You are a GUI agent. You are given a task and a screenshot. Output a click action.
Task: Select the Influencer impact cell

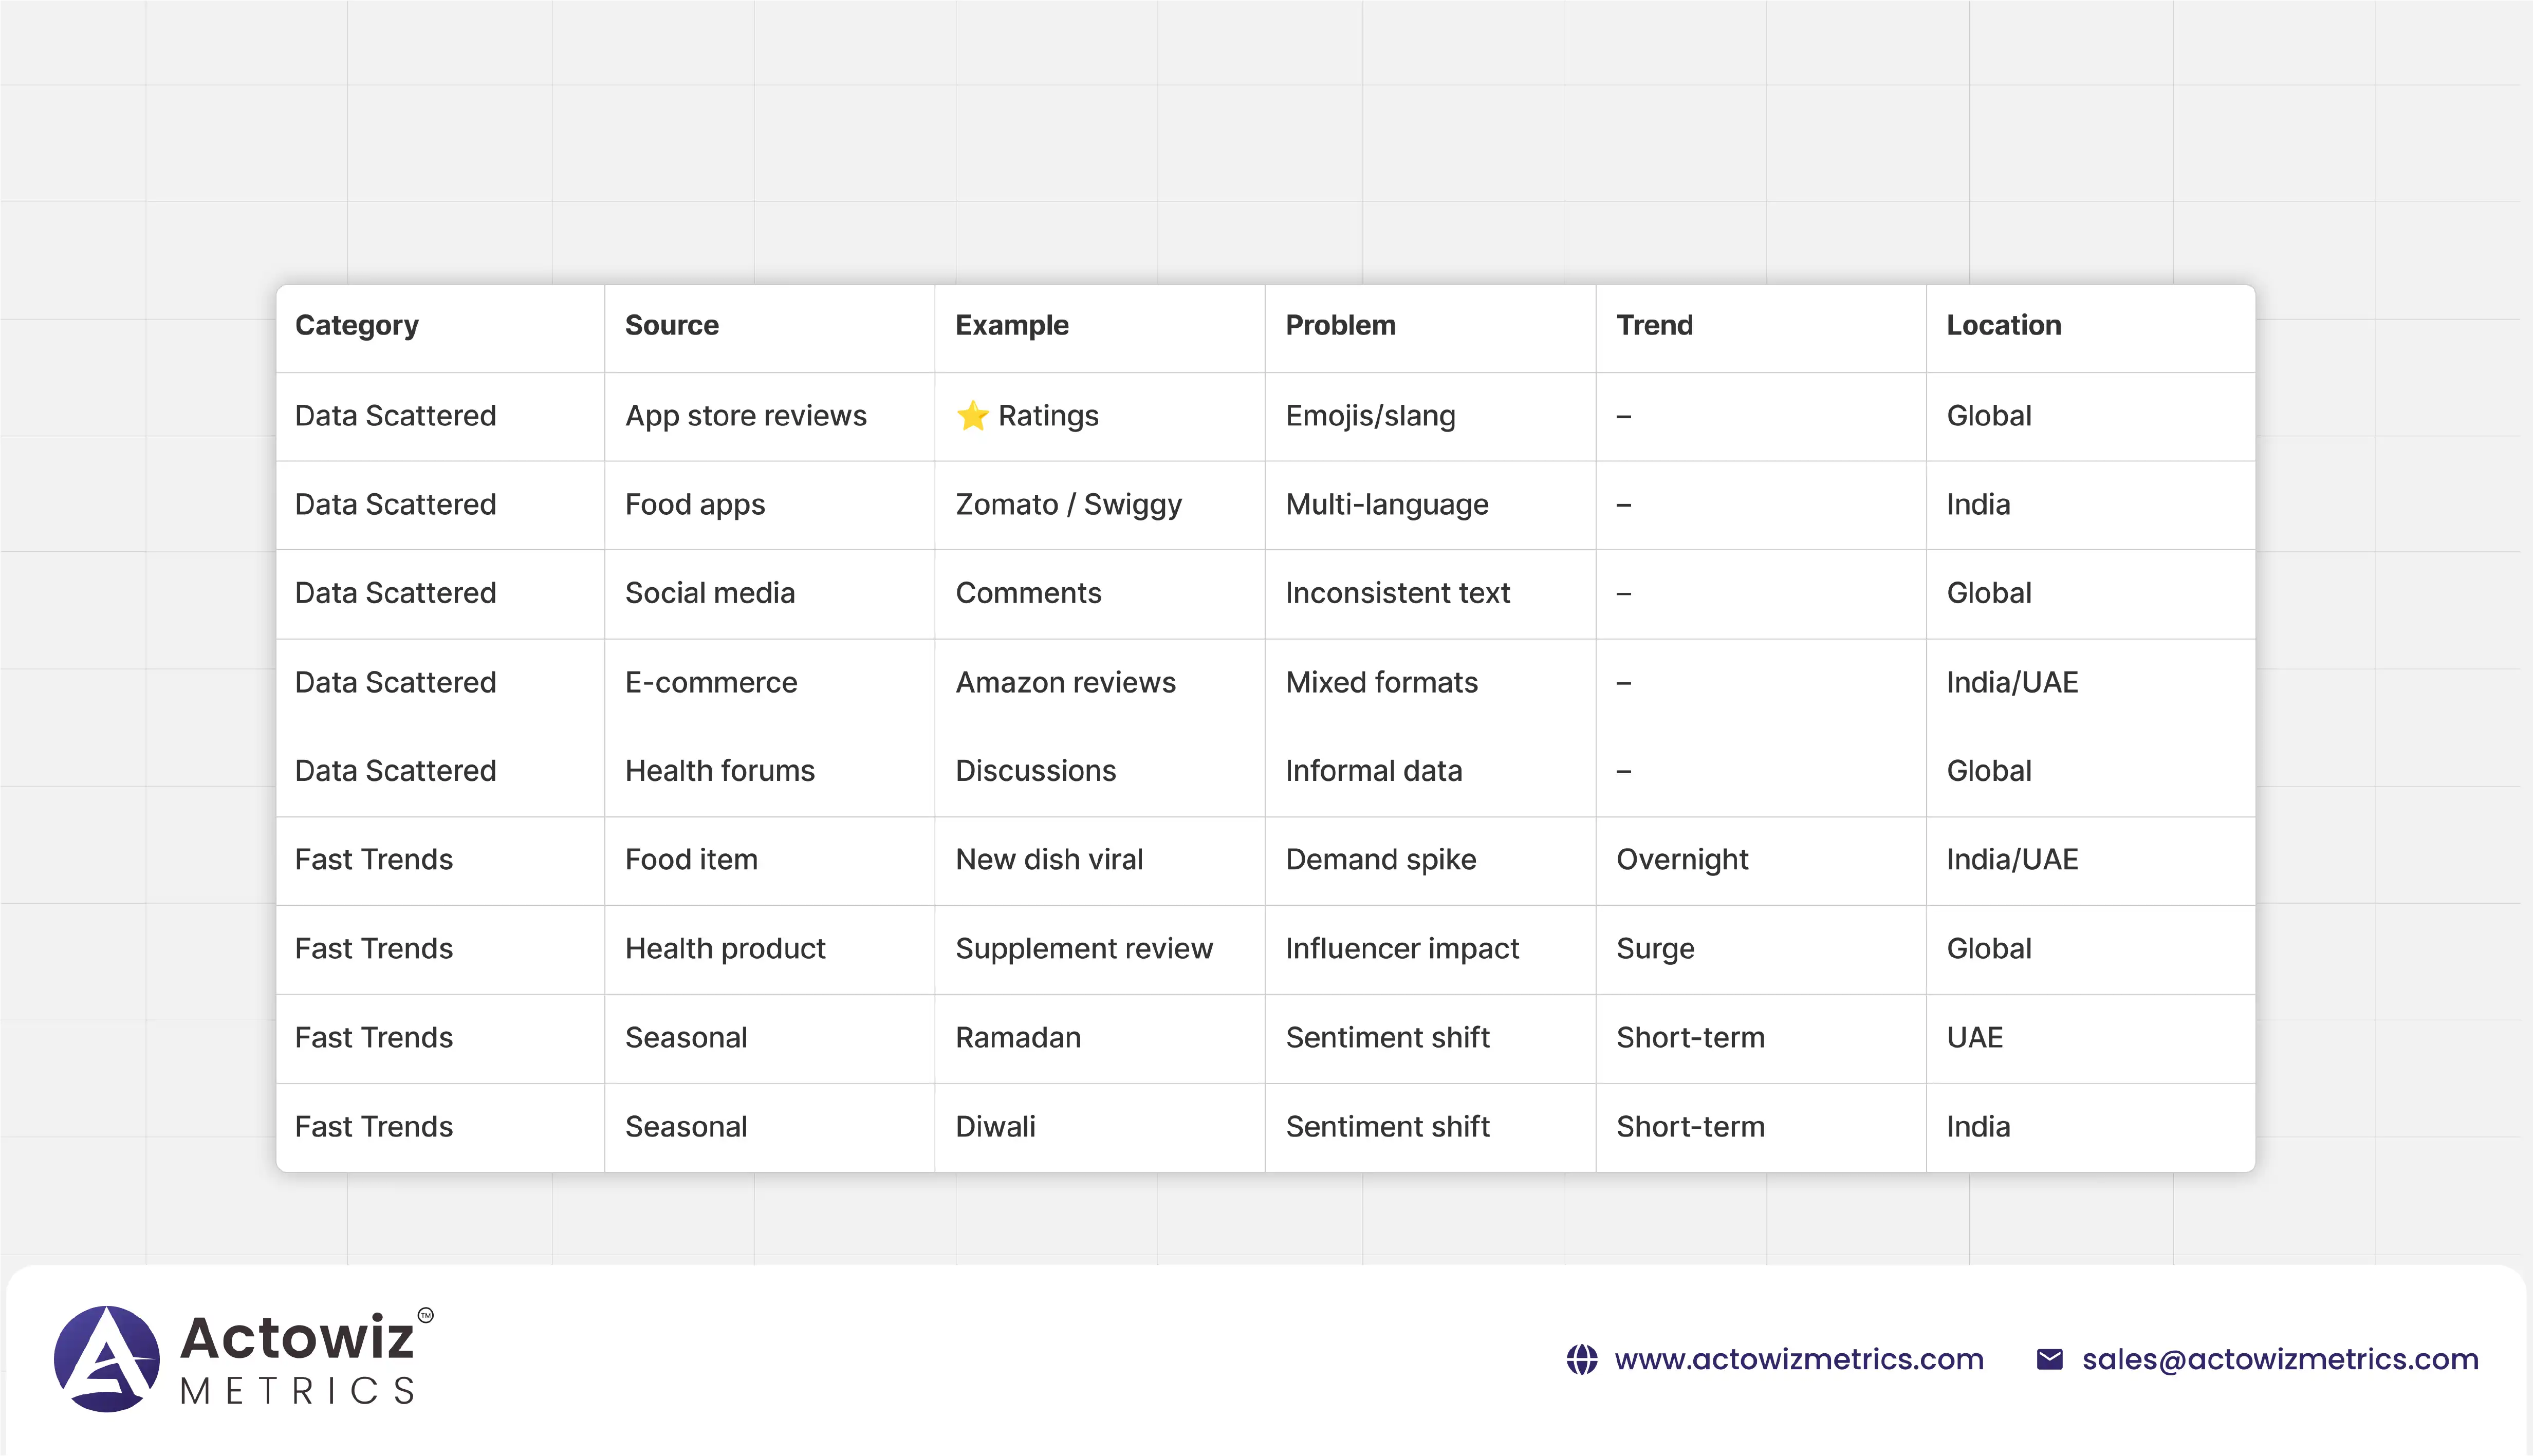[1402, 948]
